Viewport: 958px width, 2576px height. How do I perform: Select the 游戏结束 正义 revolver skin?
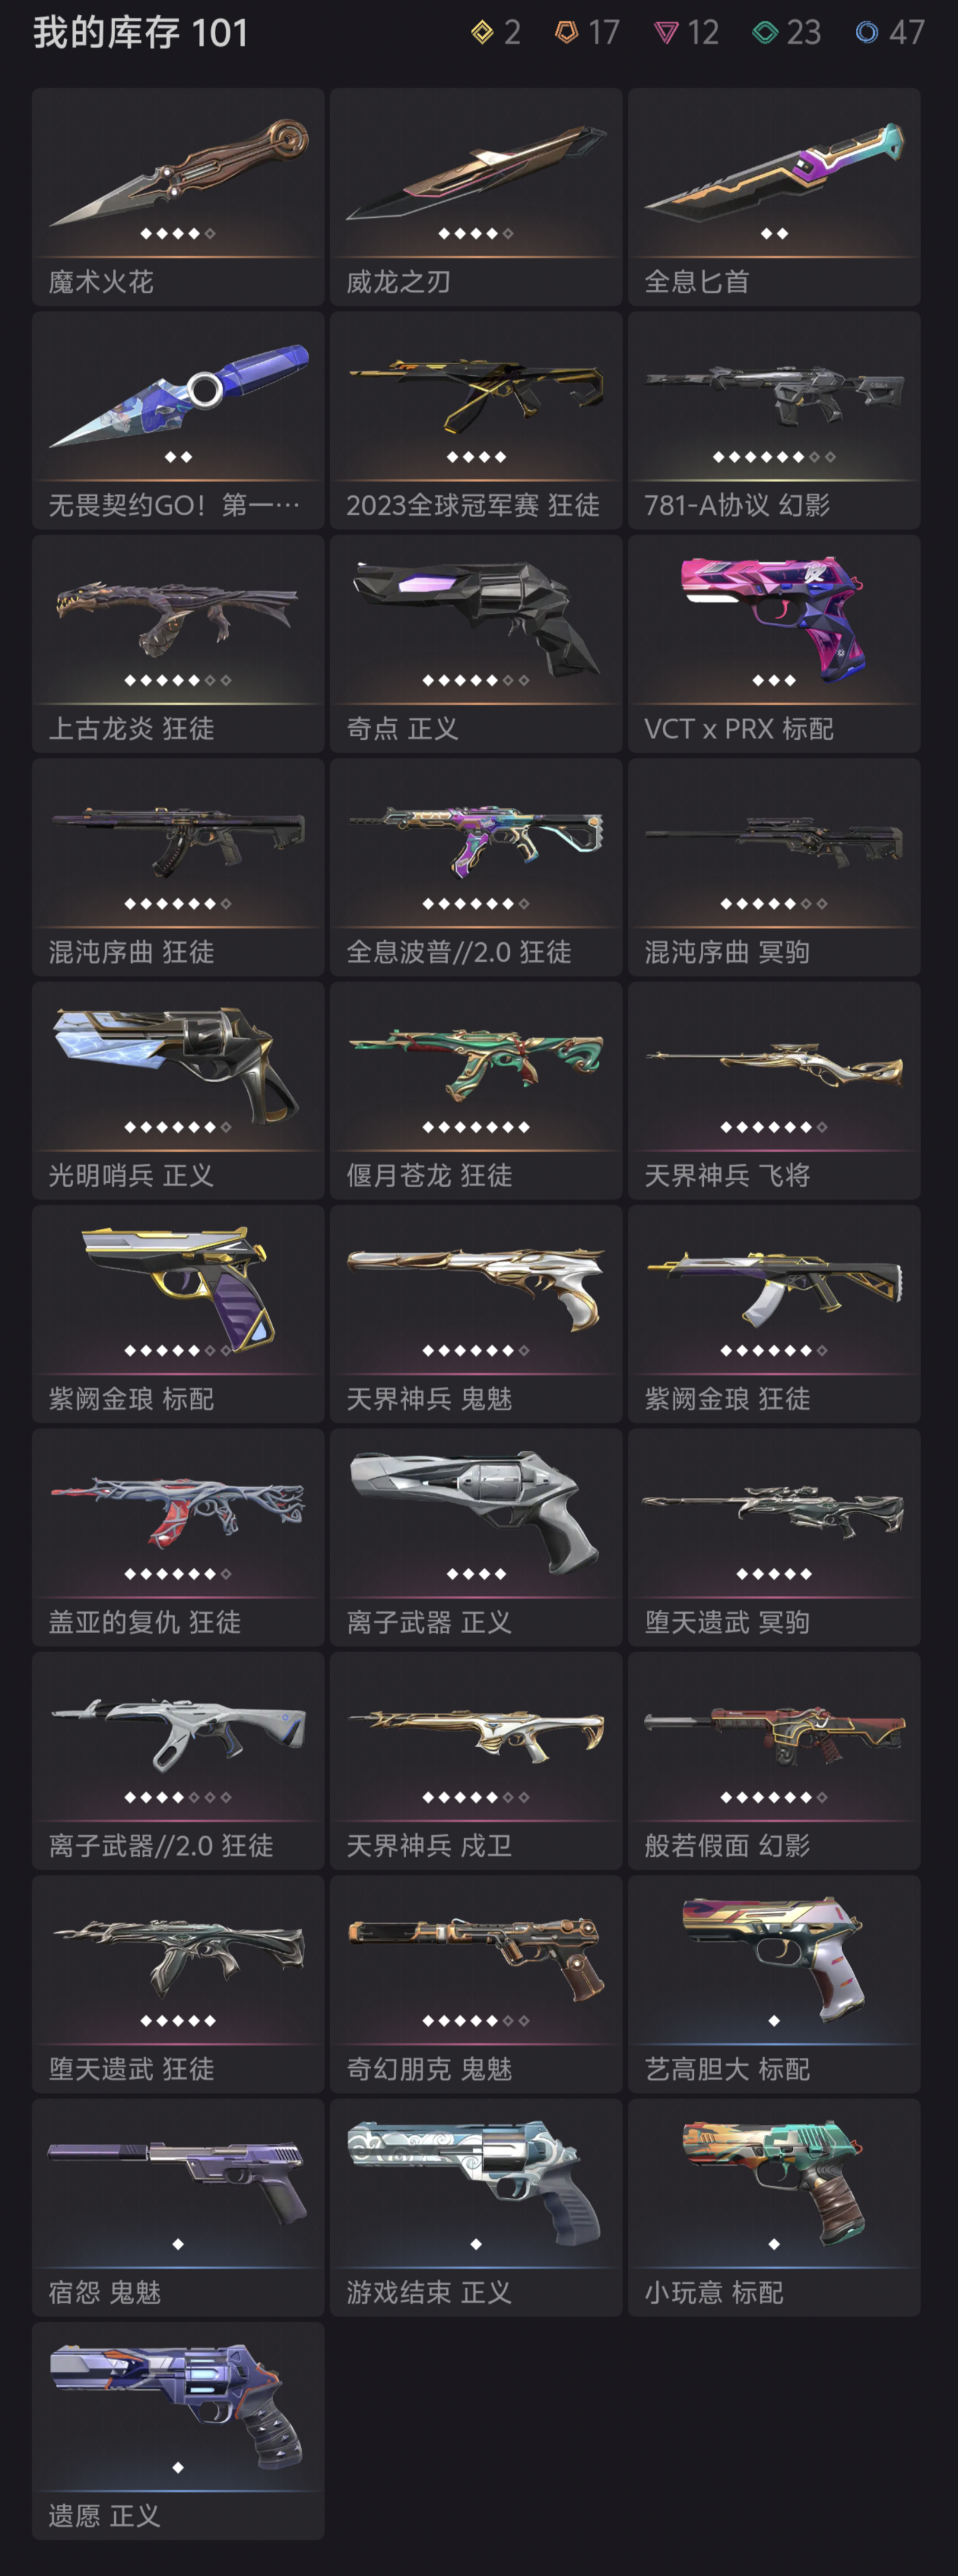[476, 2207]
